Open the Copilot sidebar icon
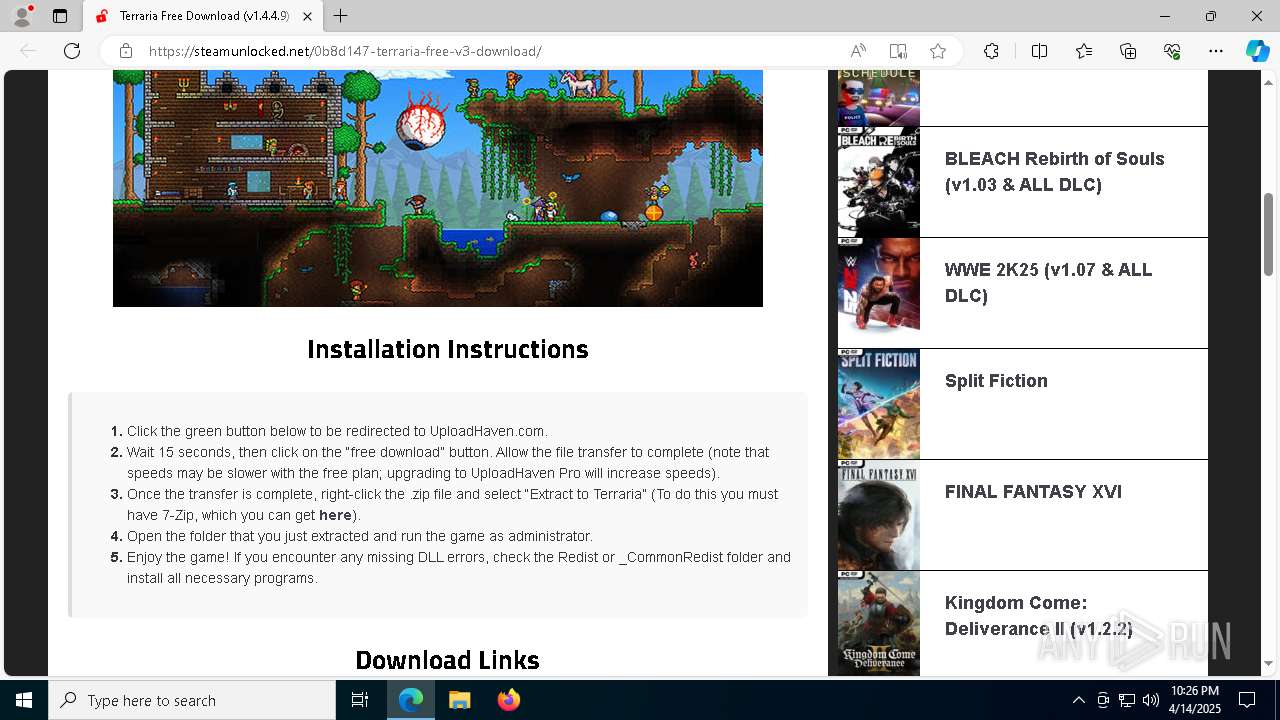 coord(1257,51)
